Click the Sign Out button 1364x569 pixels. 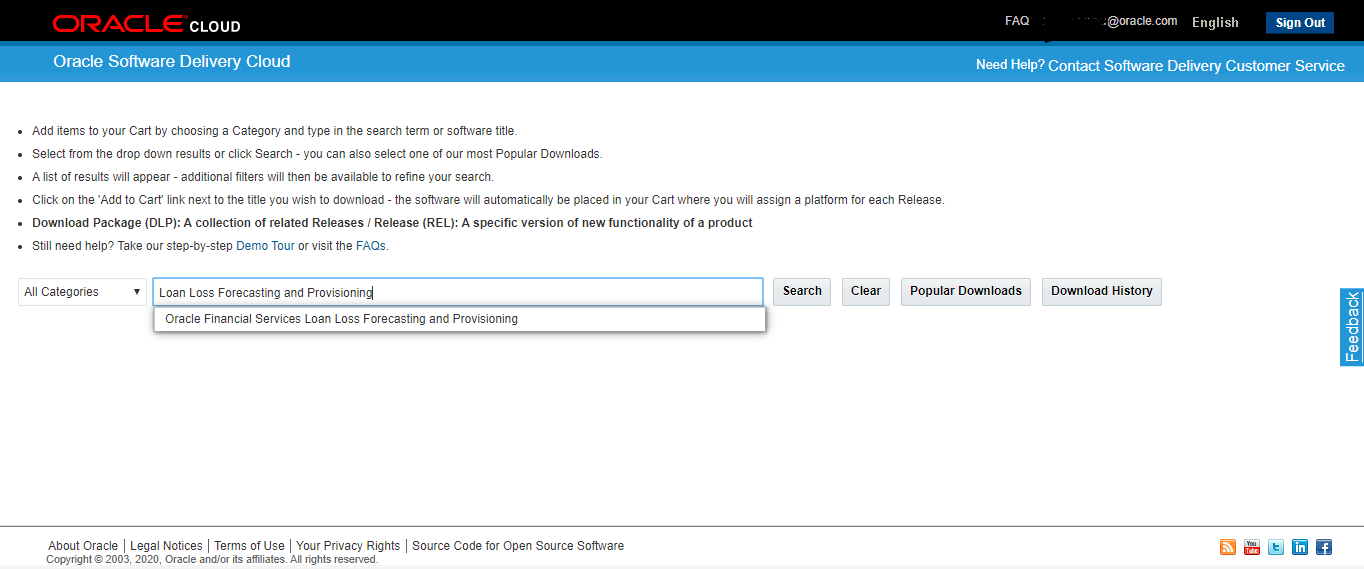click(1300, 23)
